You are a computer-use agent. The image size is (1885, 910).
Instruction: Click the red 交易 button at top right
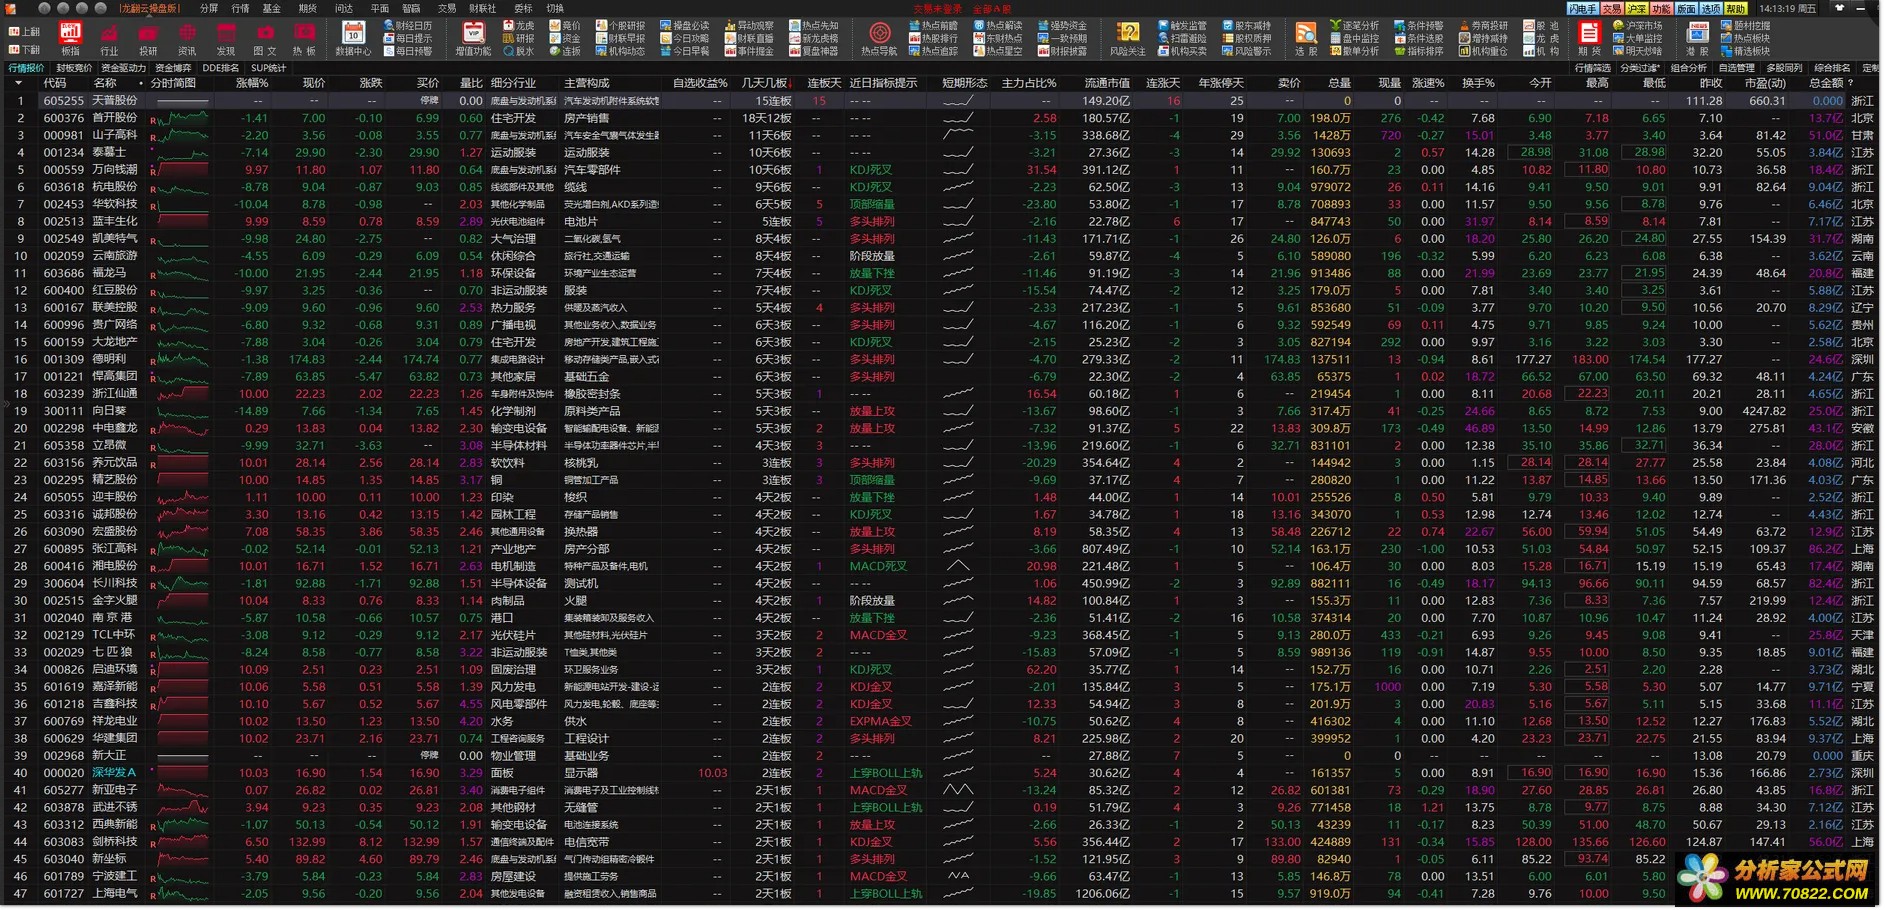tap(1611, 8)
